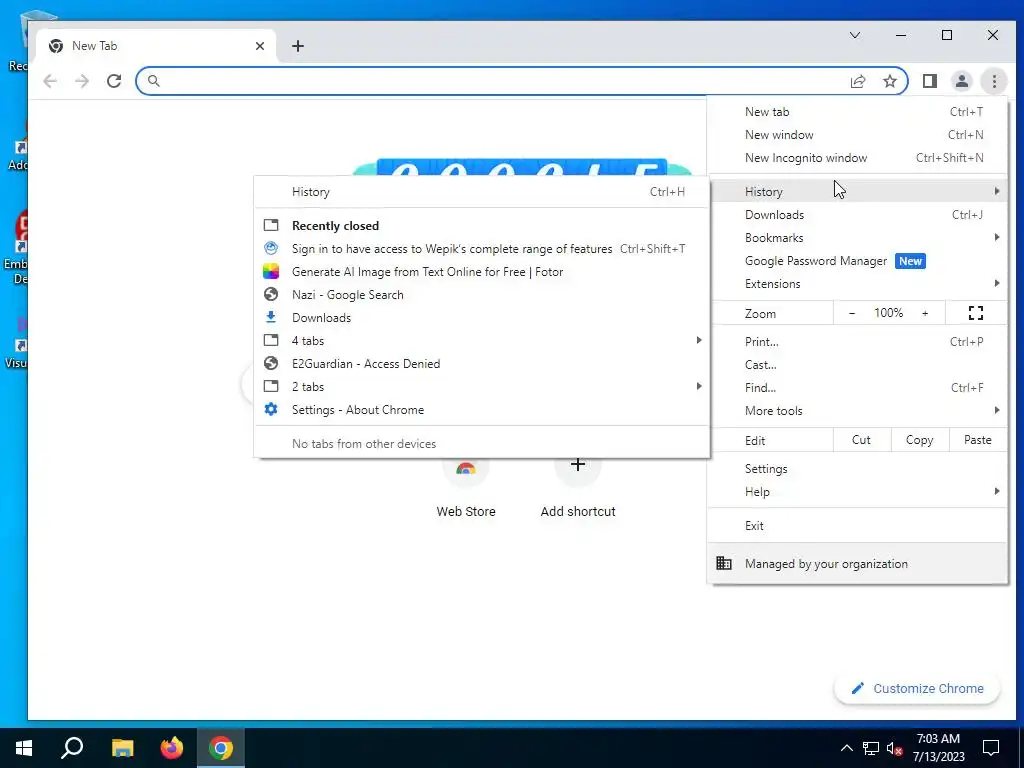Launch Firefox from the taskbar
This screenshot has height=768, width=1024.
172,748
